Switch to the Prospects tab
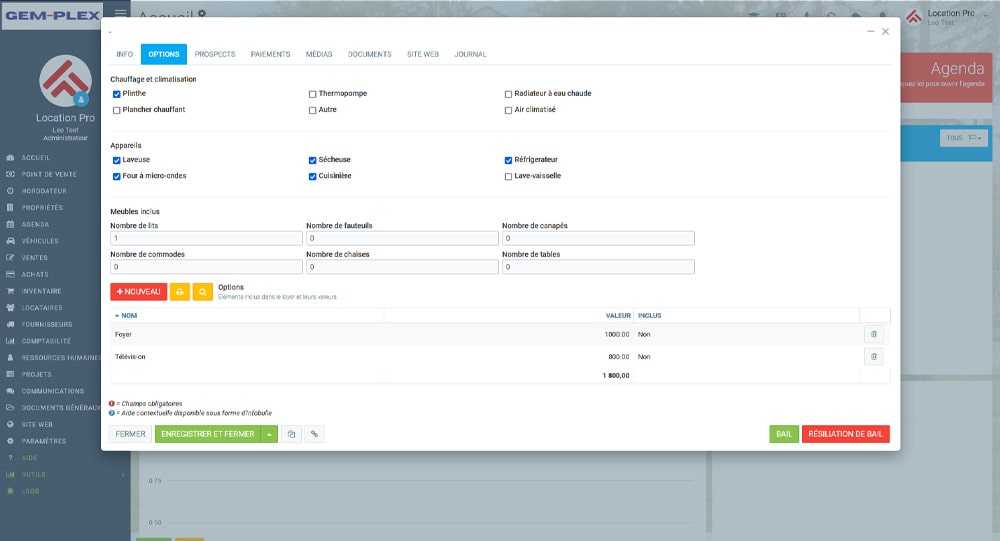This screenshot has height=541, width=1000. click(x=215, y=54)
